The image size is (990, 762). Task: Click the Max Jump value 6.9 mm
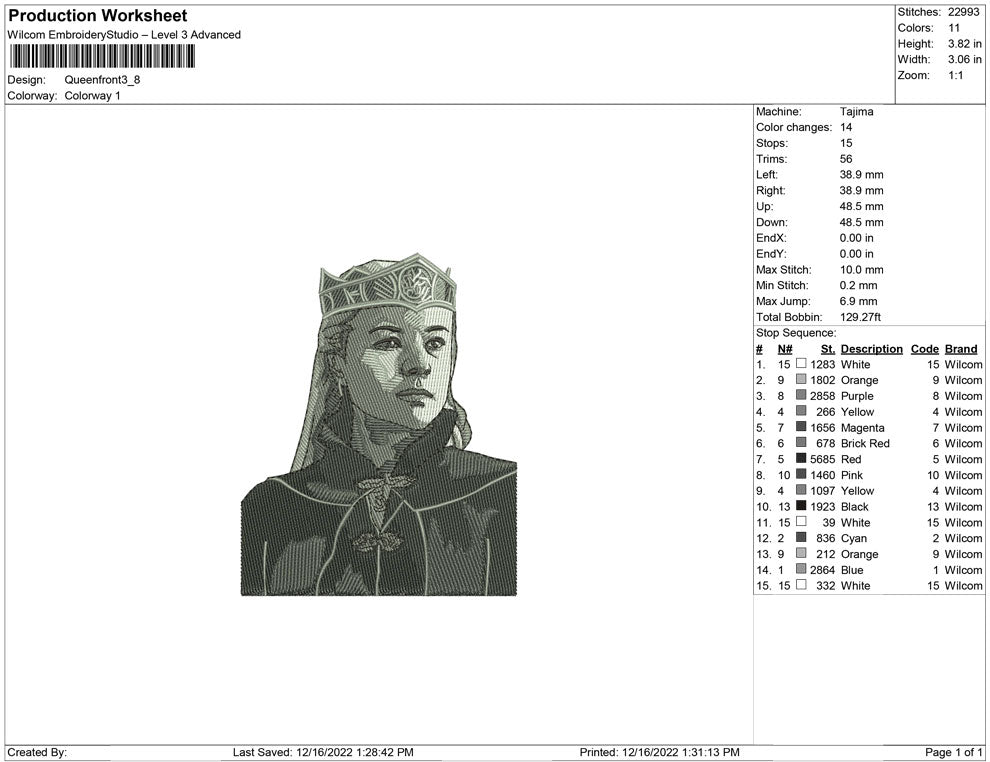[x=858, y=301]
